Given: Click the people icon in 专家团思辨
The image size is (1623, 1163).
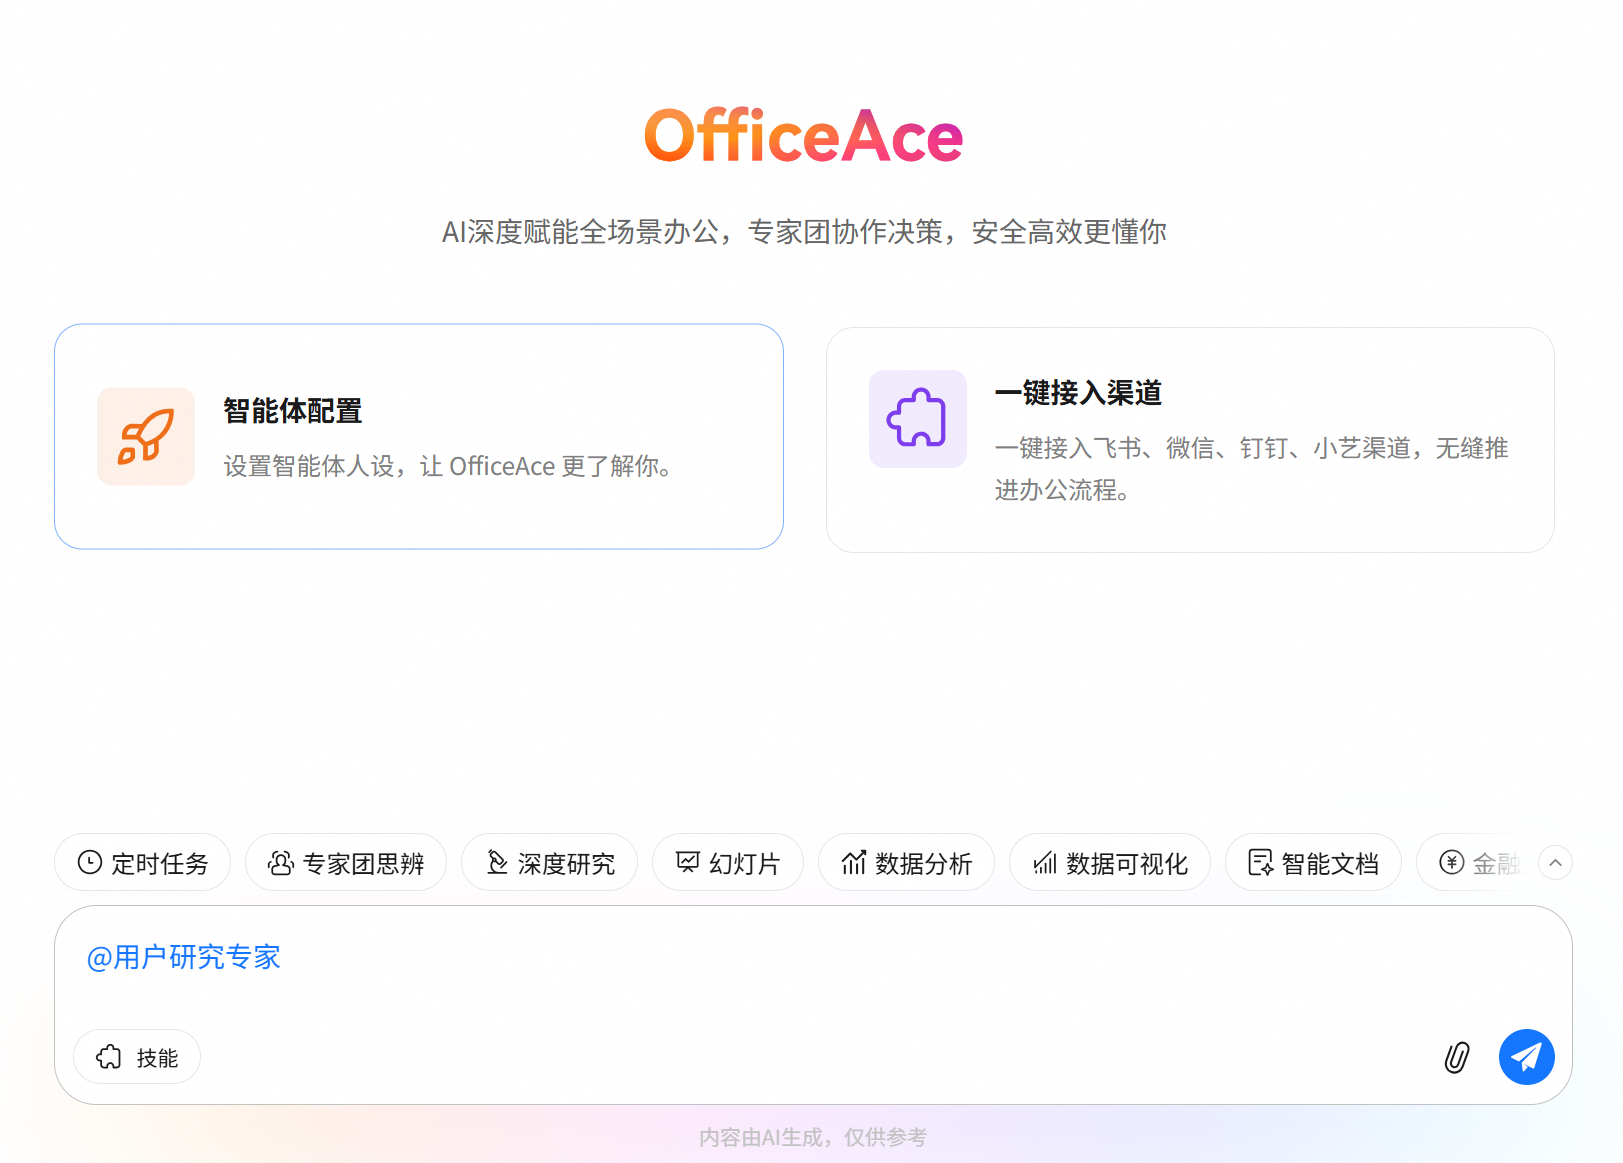Looking at the screenshot, I should pos(281,862).
